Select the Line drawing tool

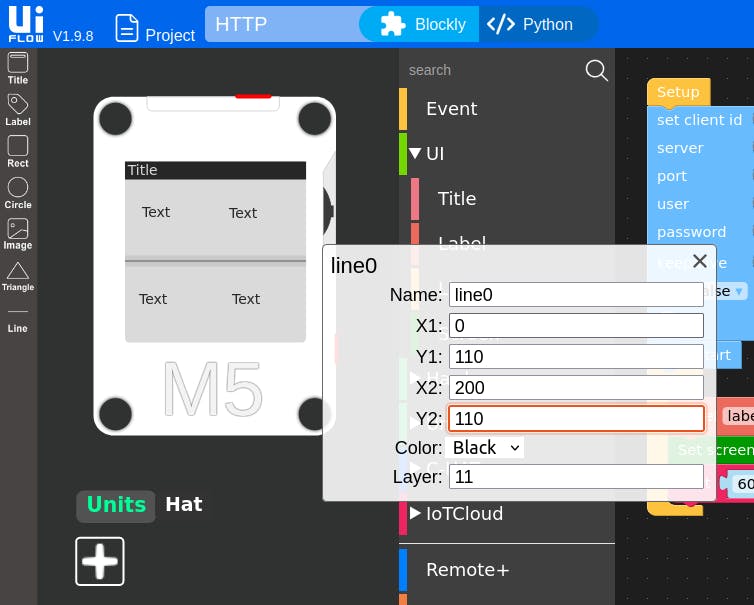pos(18,321)
